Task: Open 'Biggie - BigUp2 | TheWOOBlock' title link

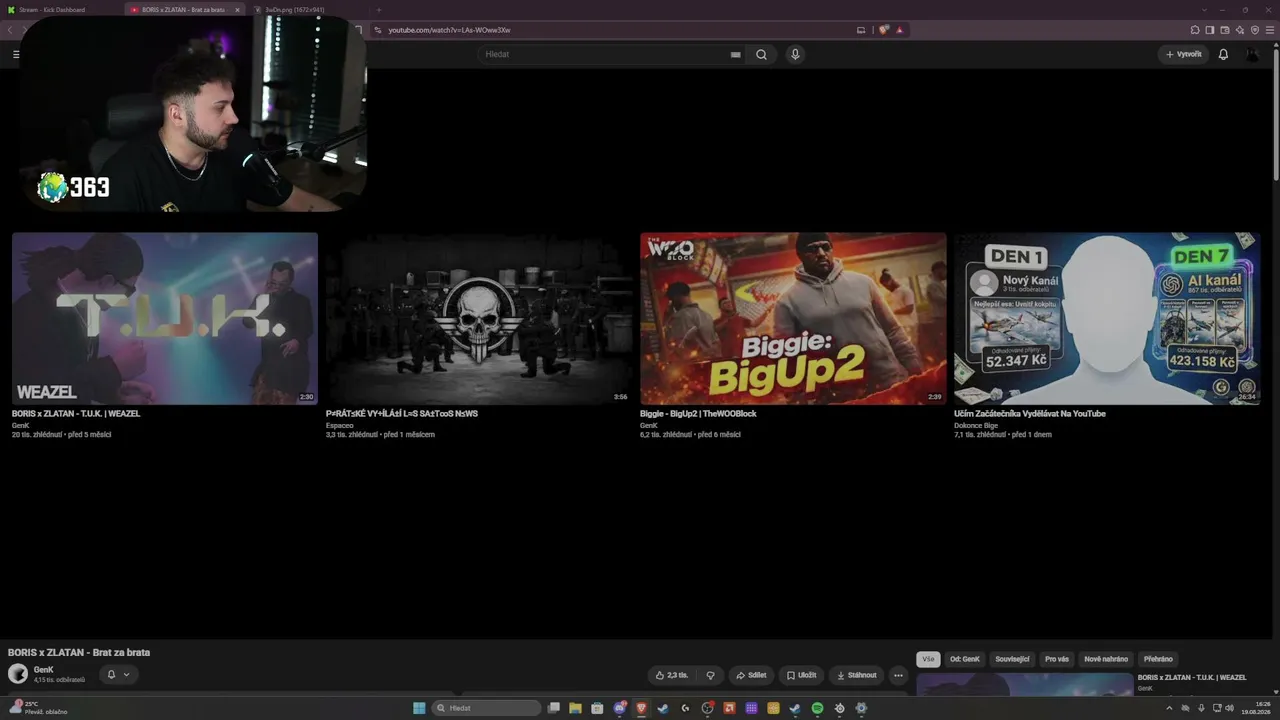Action: coord(698,414)
